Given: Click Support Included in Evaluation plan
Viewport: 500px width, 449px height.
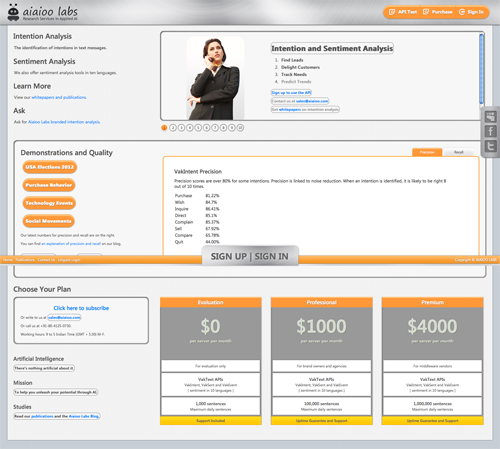Looking at the screenshot, I should [211, 421].
